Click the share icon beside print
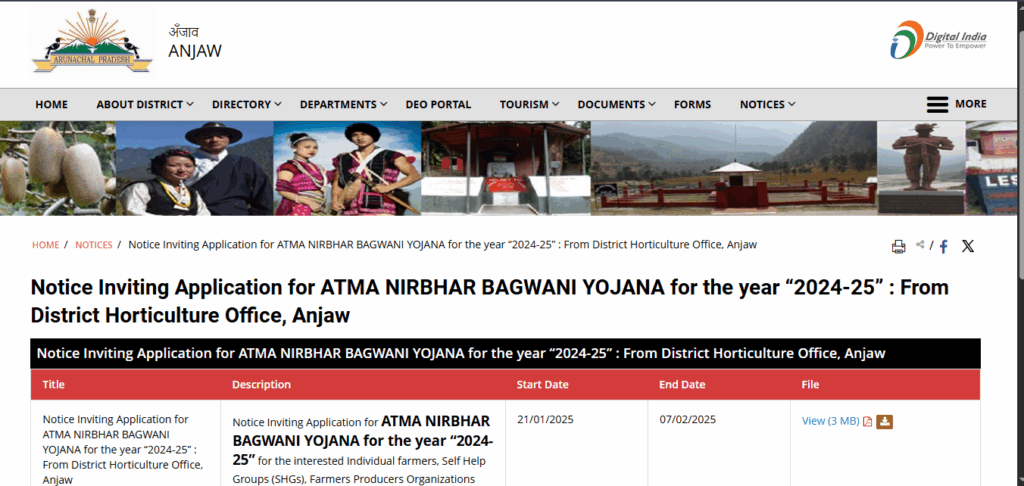Viewport: 1024px width, 486px height. [920, 245]
